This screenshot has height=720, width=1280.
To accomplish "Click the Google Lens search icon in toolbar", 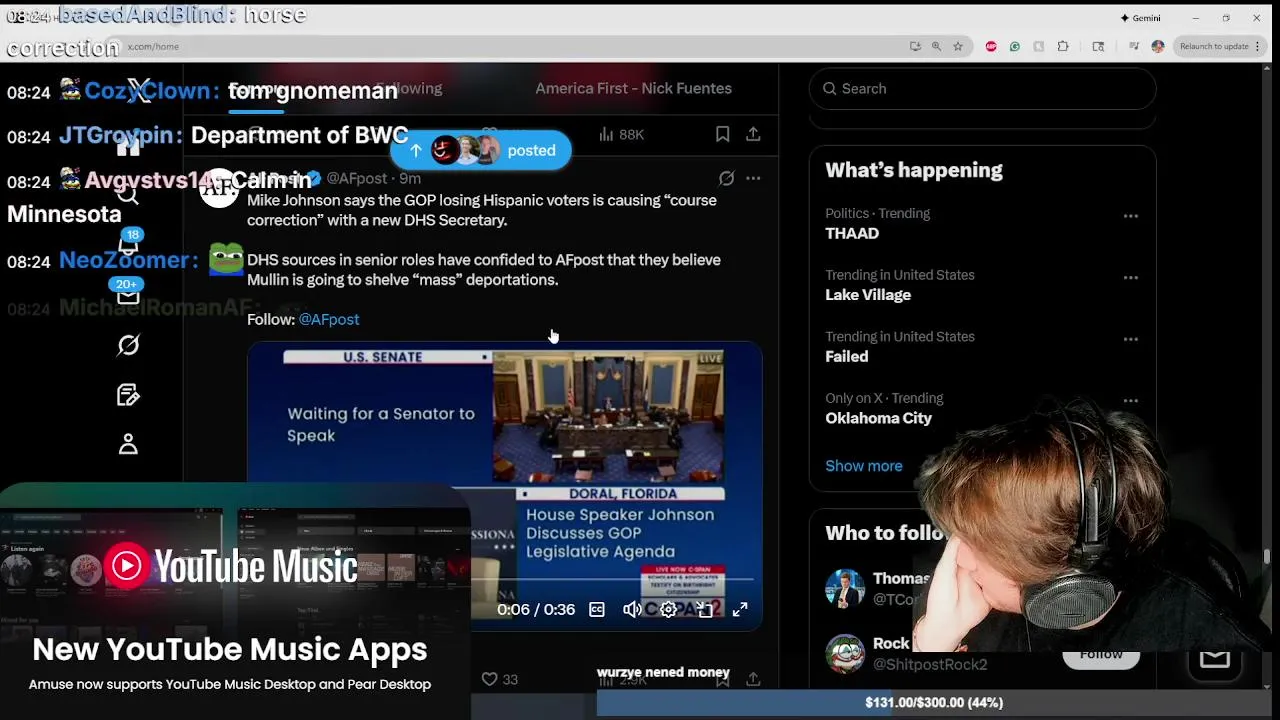I will pos(1098,46).
